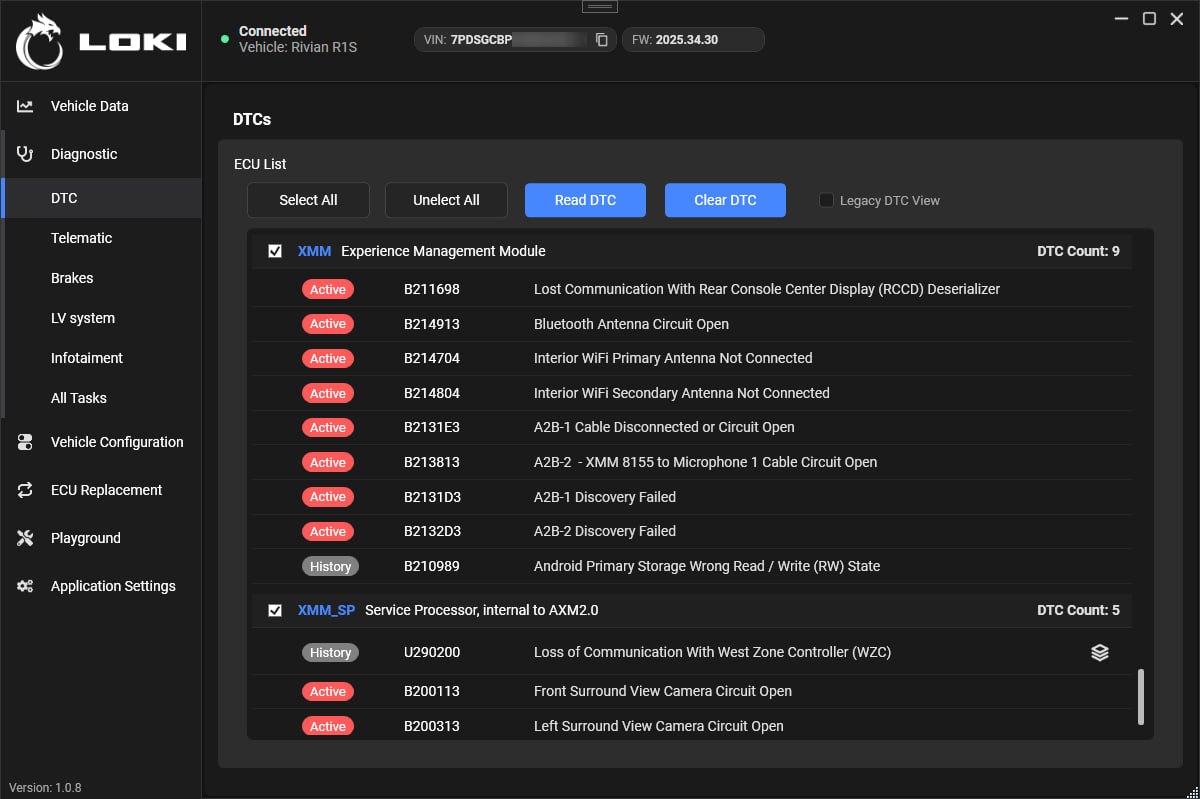Click the Vehicle Data chart icon
1200x799 pixels.
25,106
